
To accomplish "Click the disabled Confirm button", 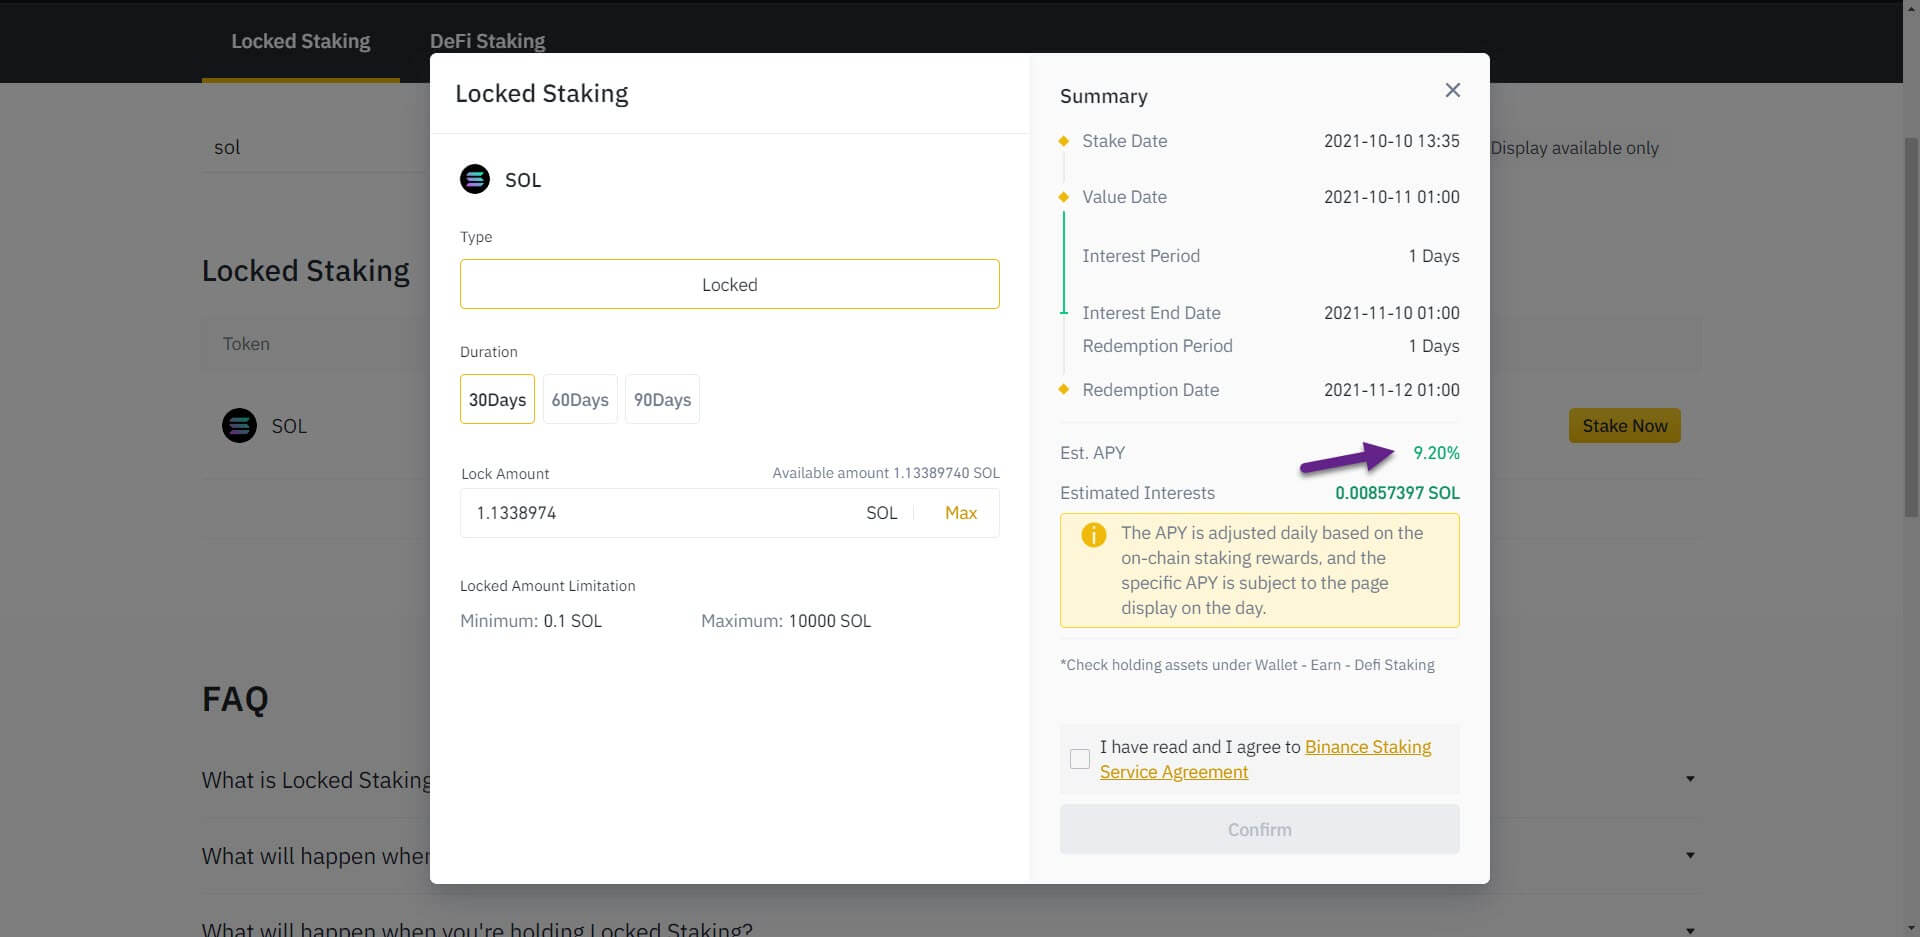I will tap(1260, 829).
